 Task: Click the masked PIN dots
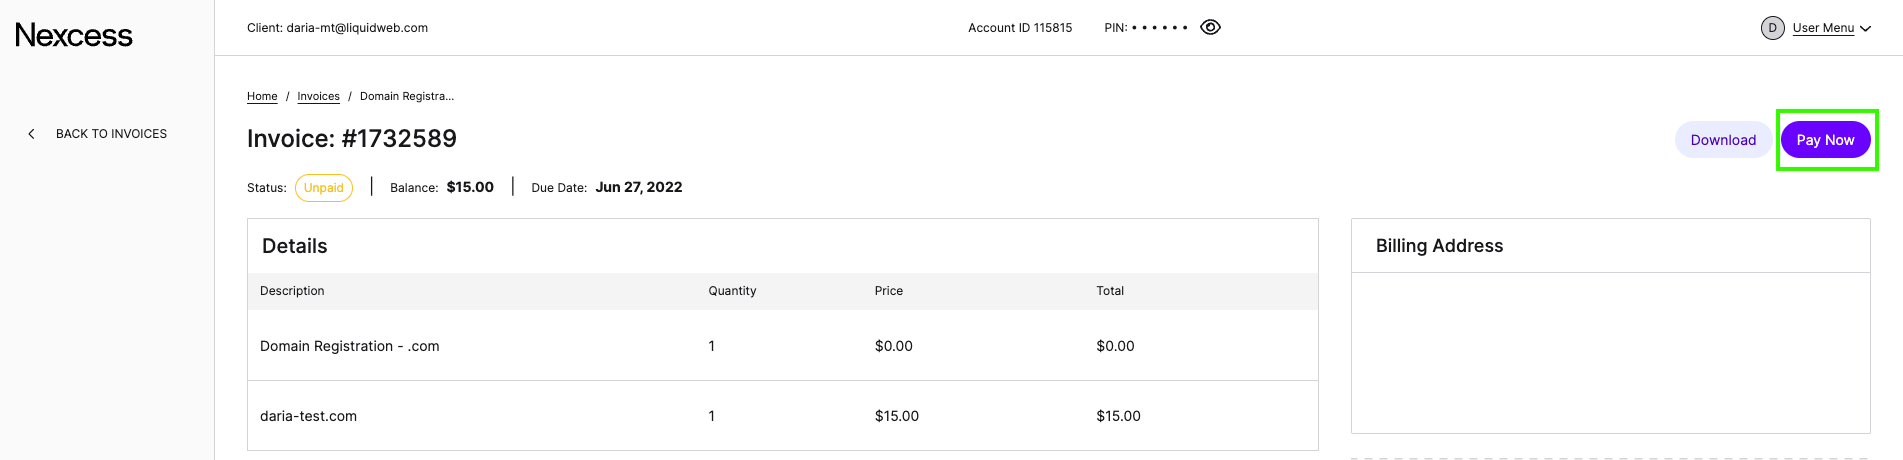pyautogui.click(x=1159, y=28)
